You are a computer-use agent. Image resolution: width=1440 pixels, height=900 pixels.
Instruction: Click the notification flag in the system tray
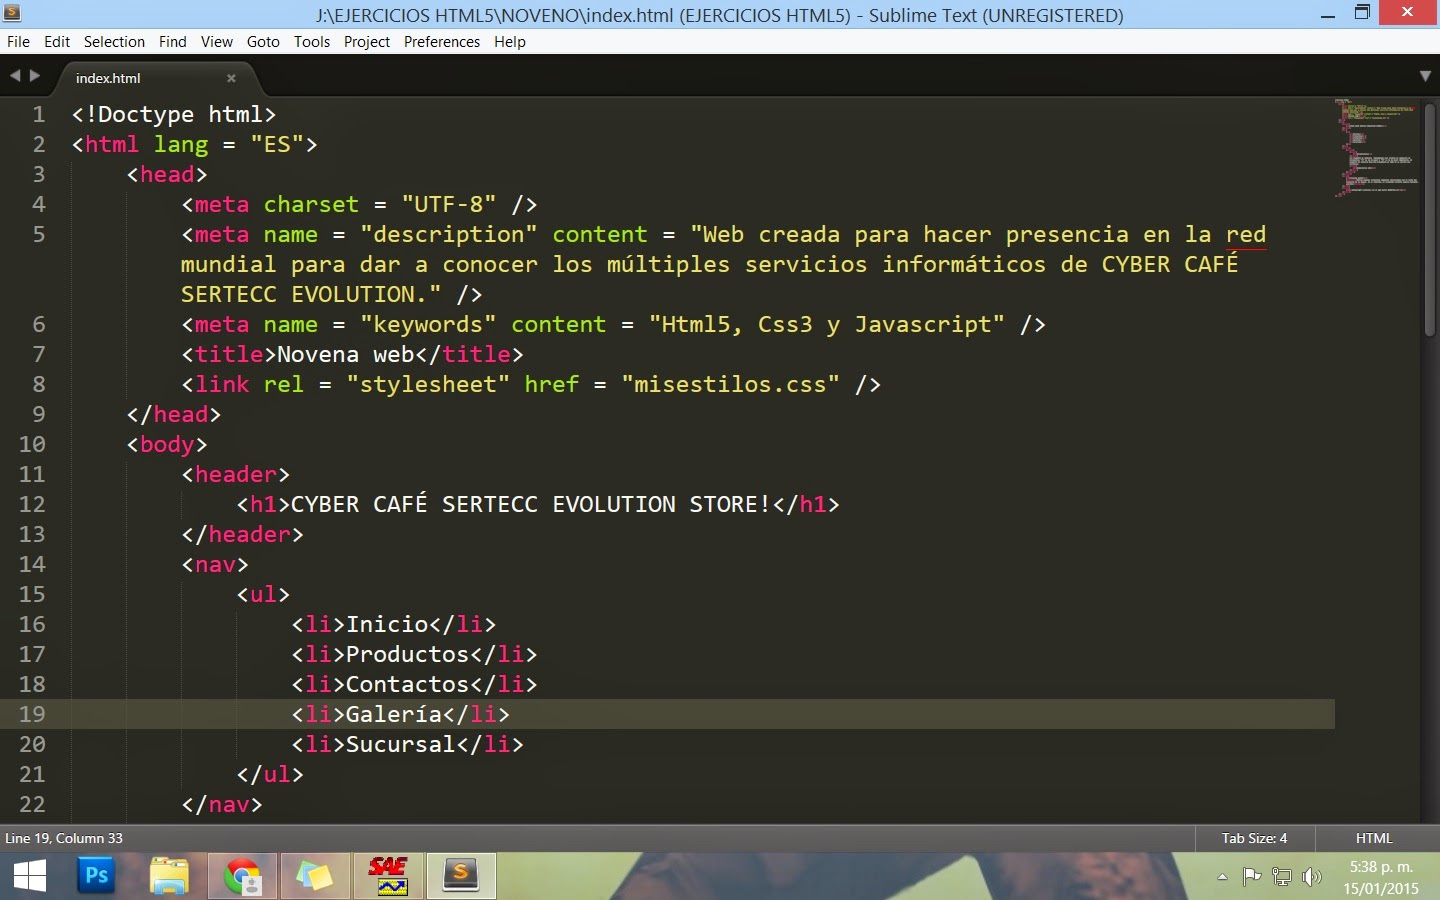point(1252,878)
